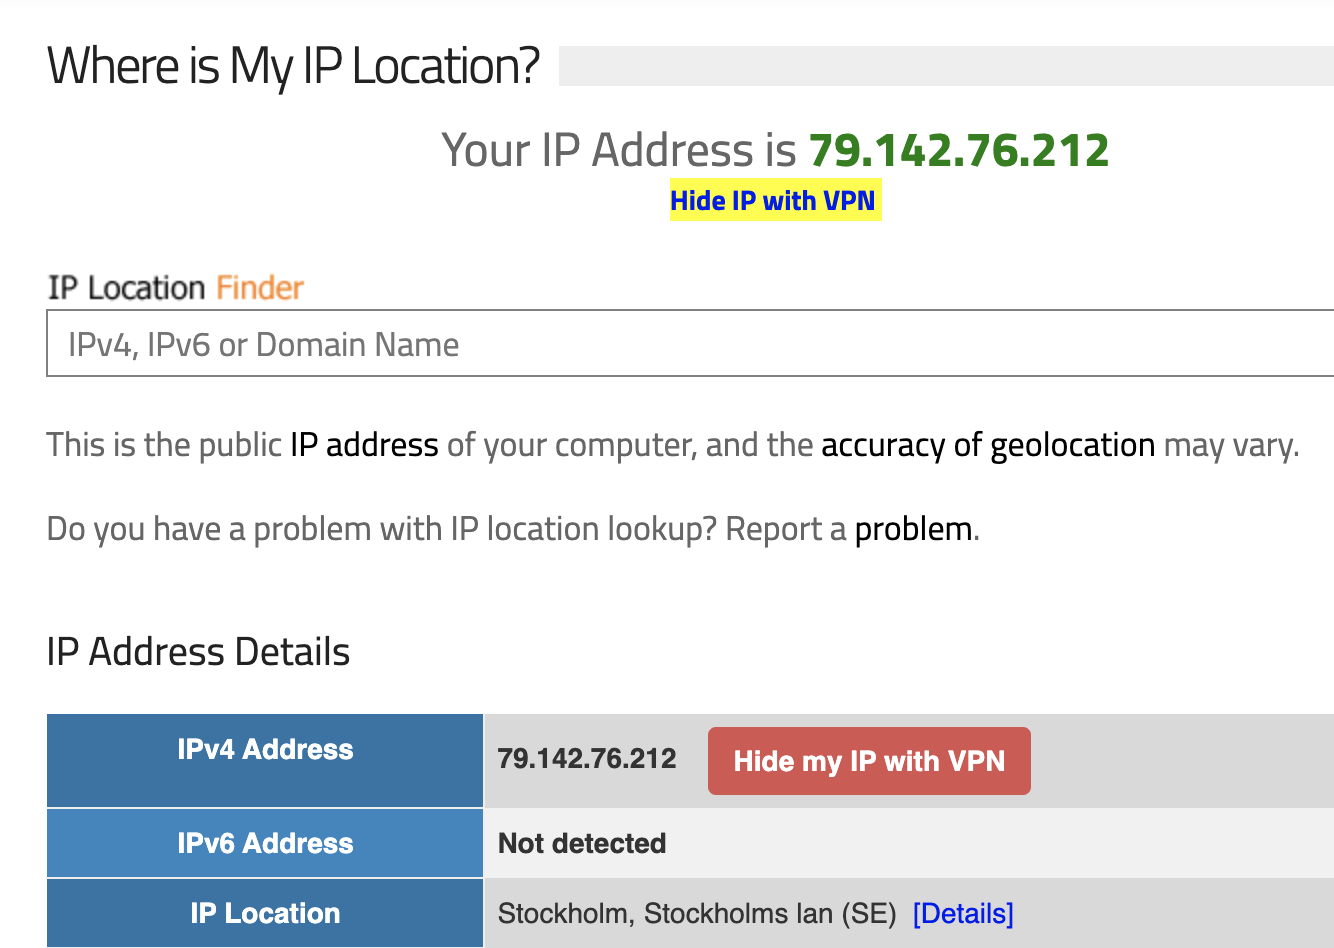The image size is (1334, 948).
Task: Select the IPv4 Address row header
Action: pos(265,750)
